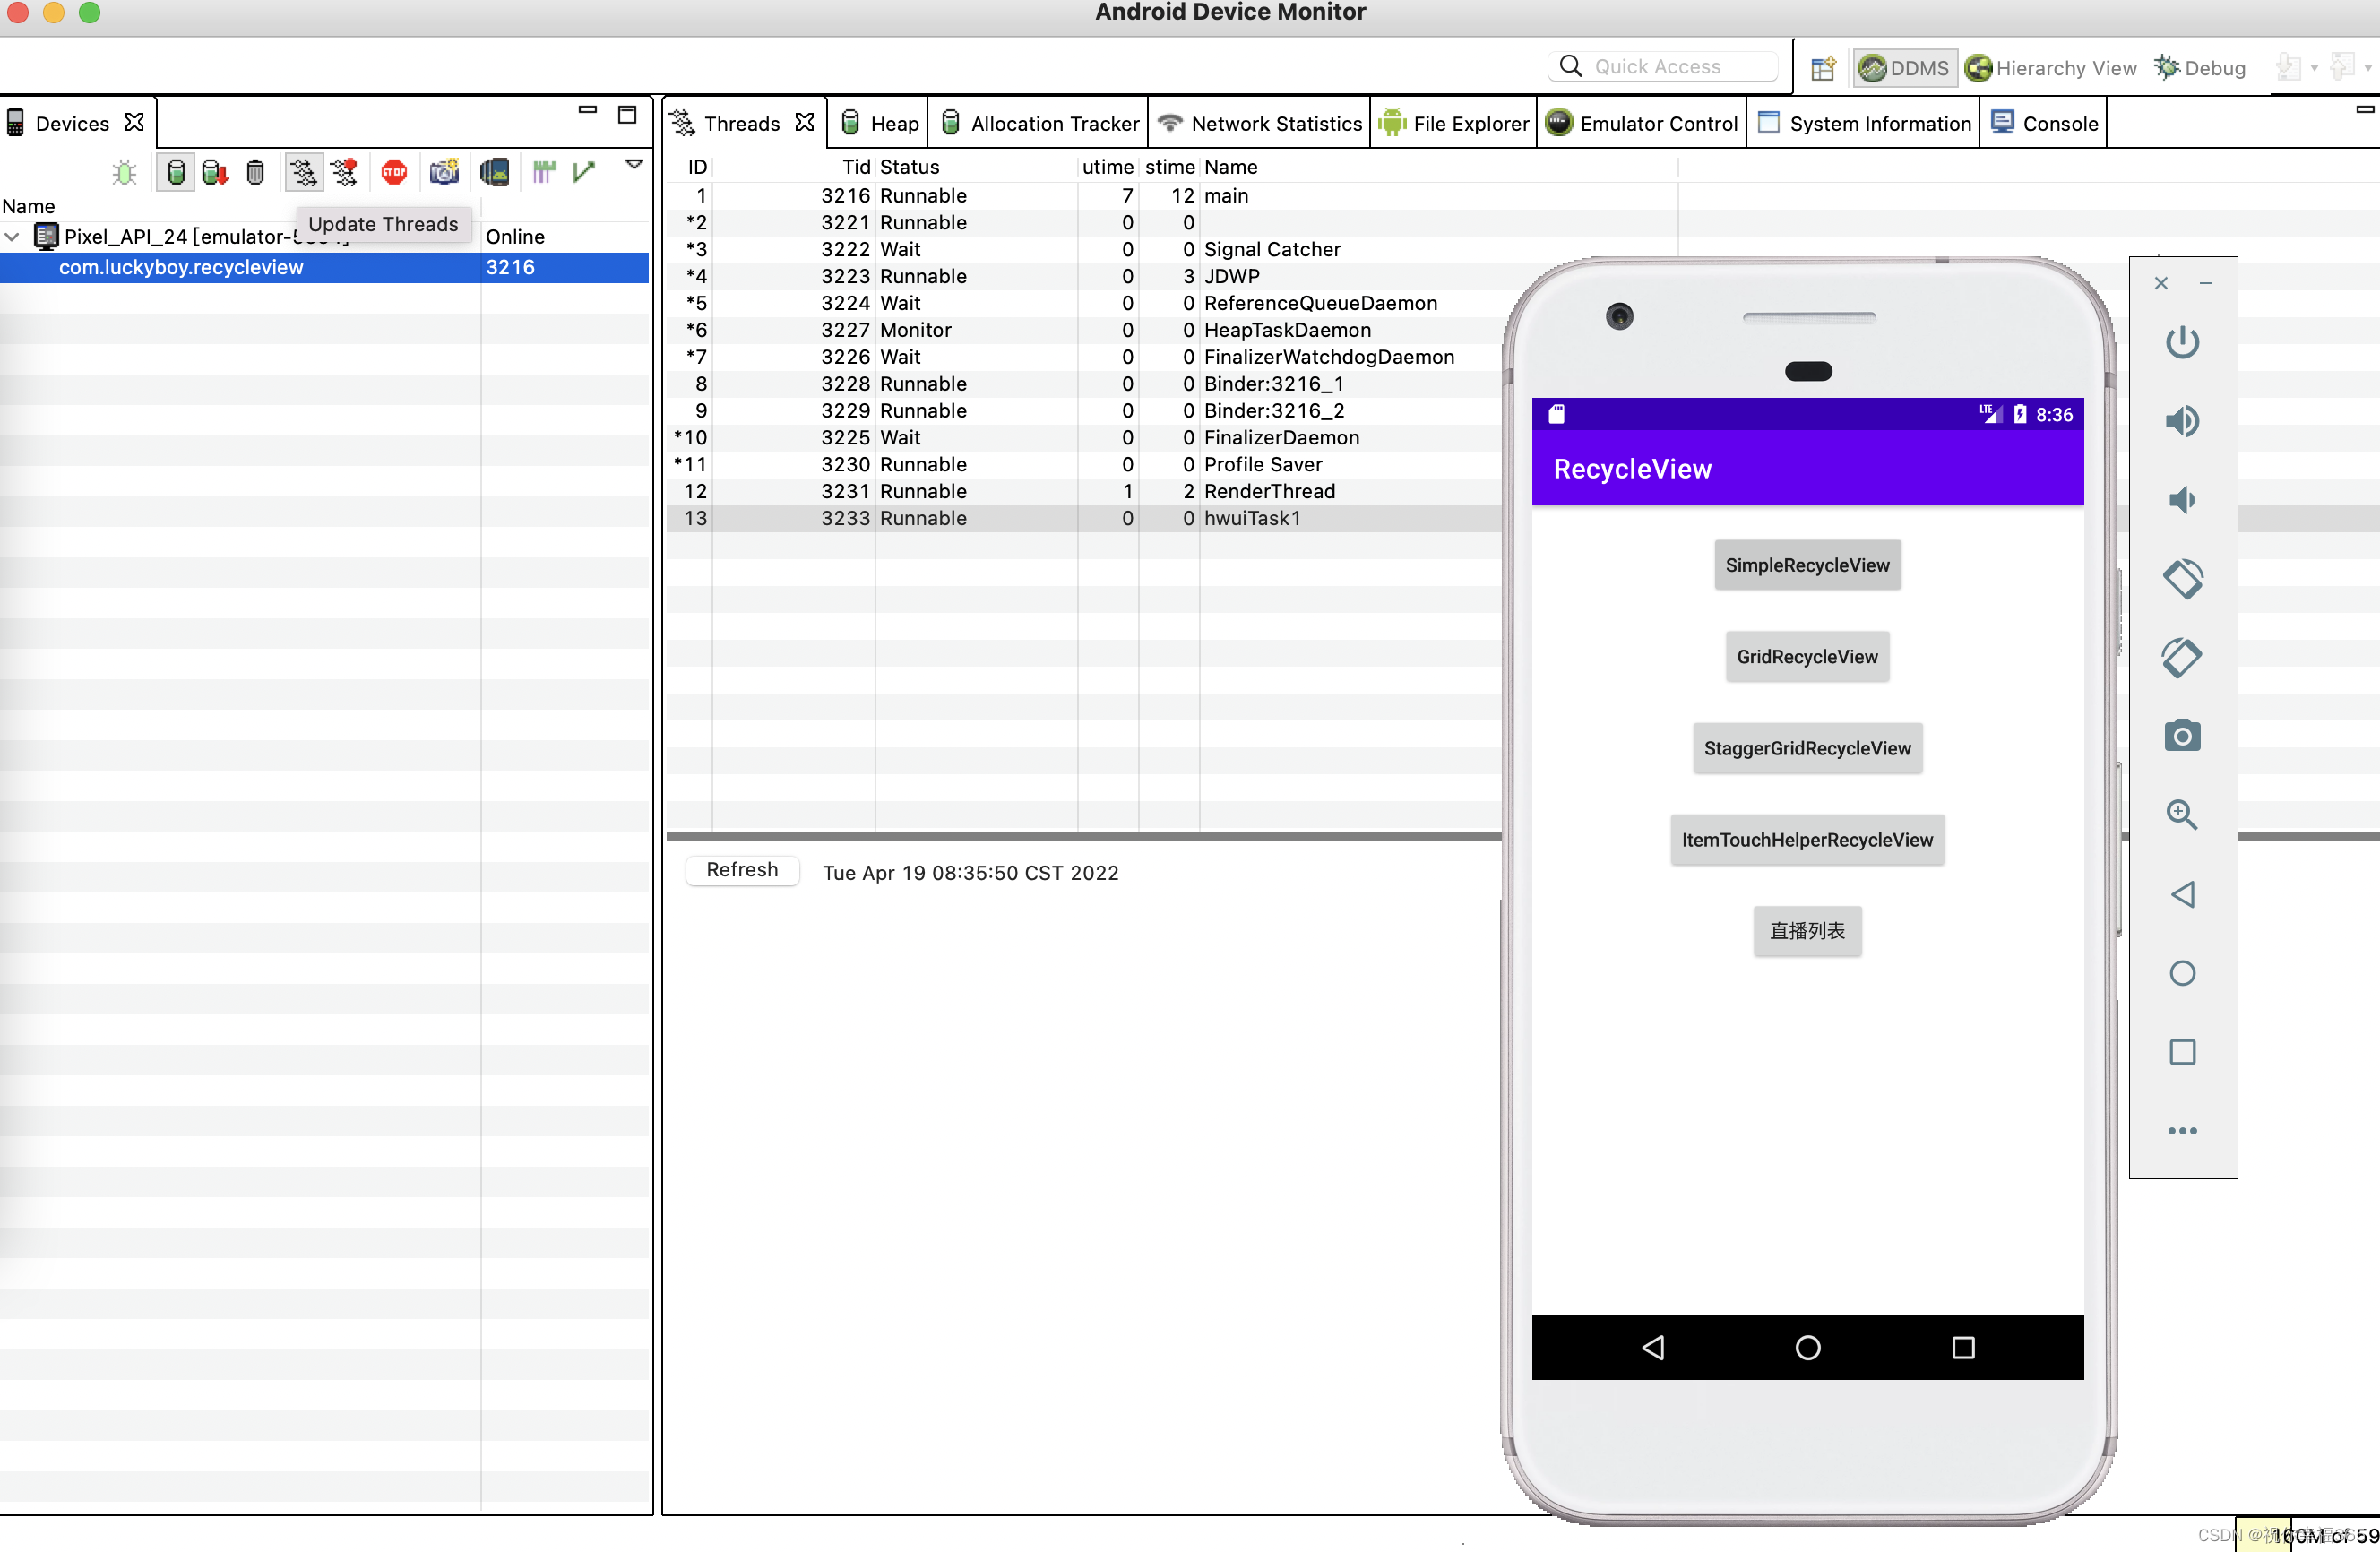Click the power button icon on emulator
This screenshot has height=1552, width=2380.
coord(2182,343)
